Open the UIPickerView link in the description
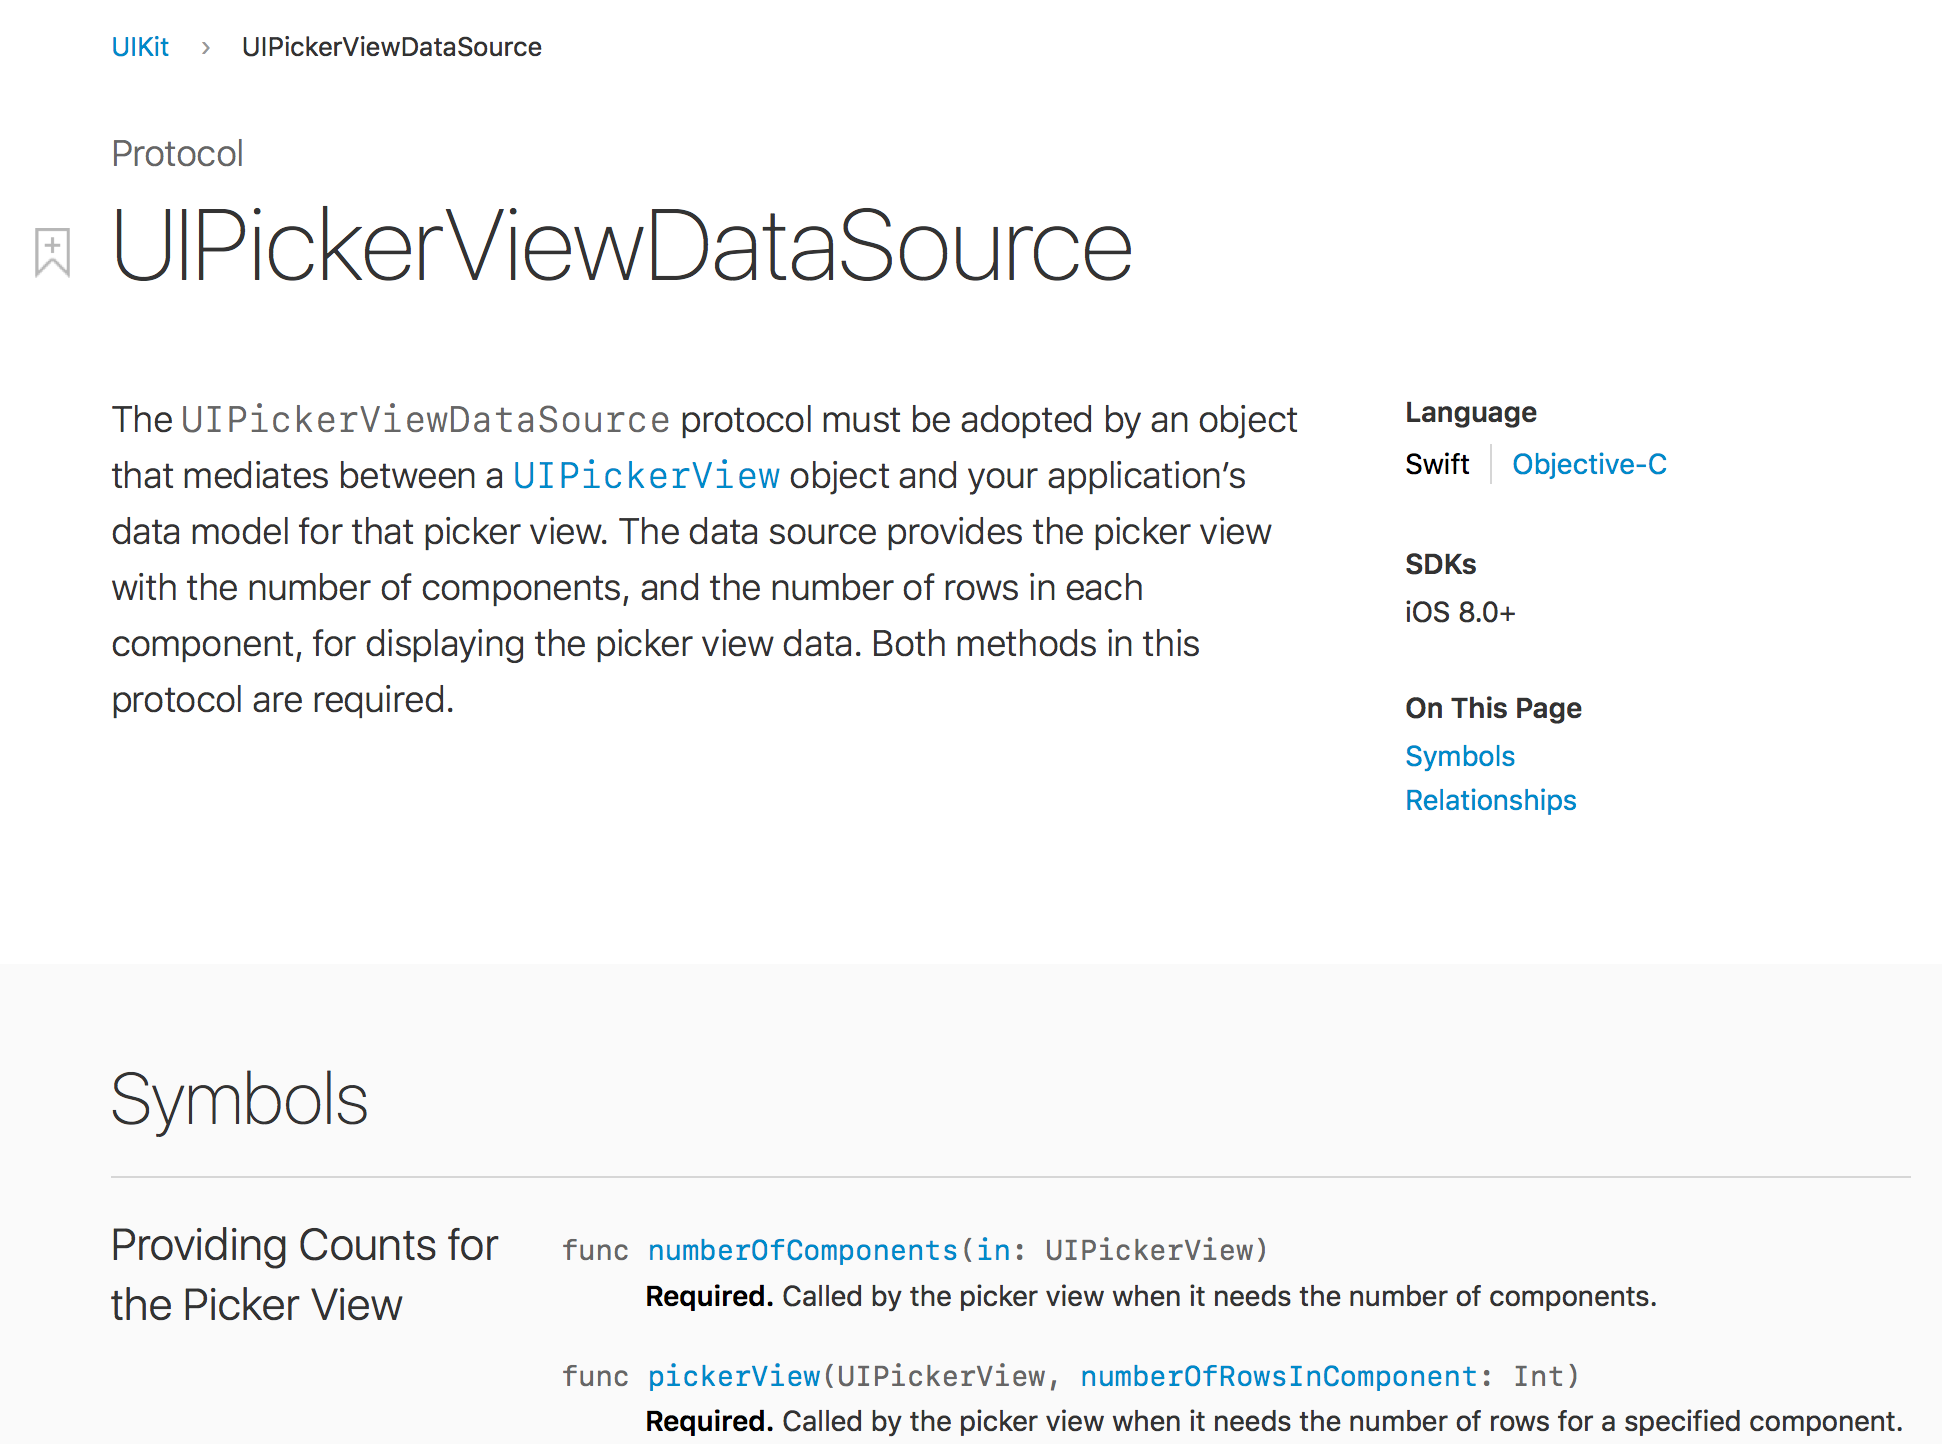The height and width of the screenshot is (1444, 1942). (646, 476)
